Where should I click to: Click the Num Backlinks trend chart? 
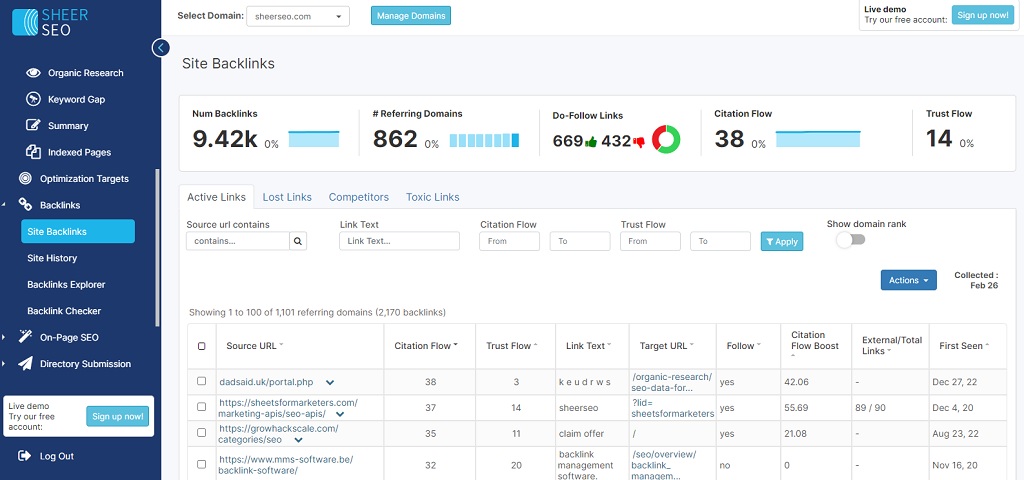[313, 138]
